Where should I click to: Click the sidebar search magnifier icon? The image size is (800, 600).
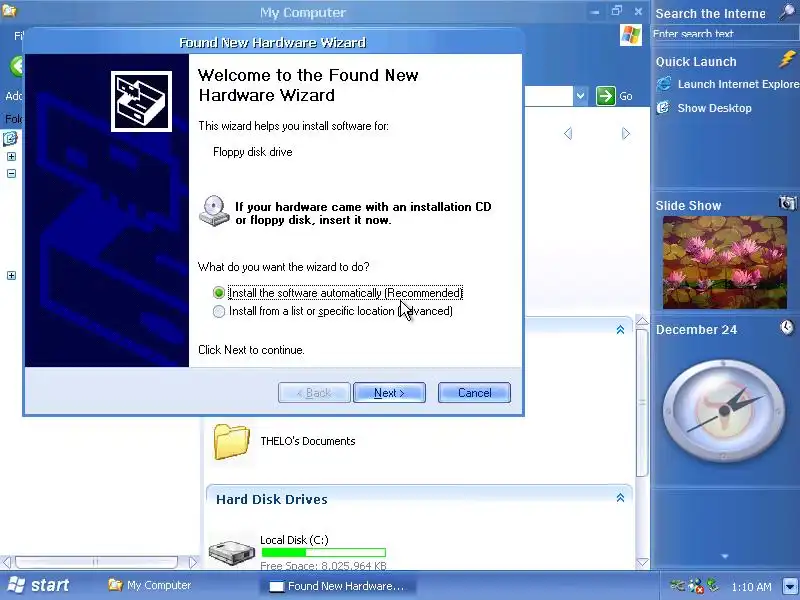(x=788, y=11)
